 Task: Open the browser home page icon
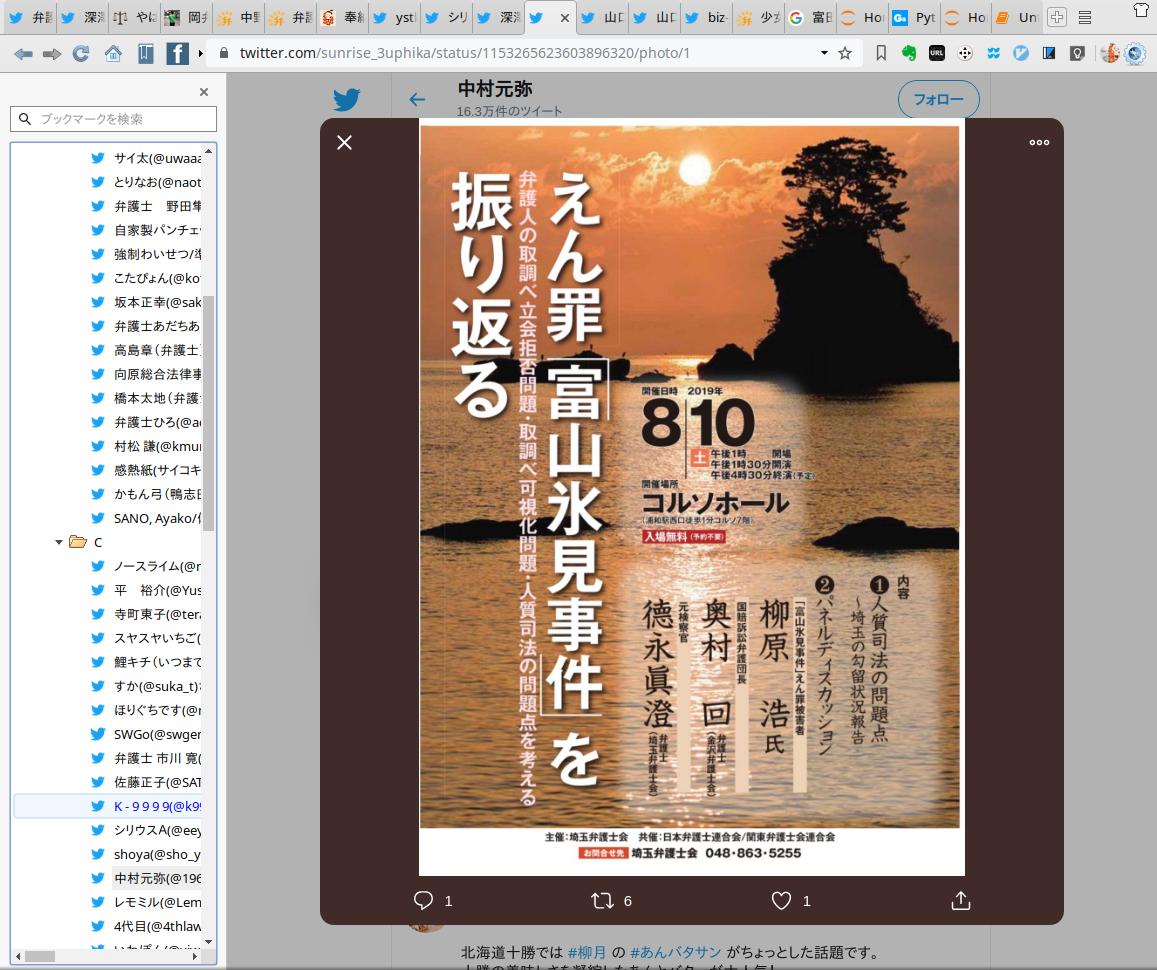pos(113,53)
